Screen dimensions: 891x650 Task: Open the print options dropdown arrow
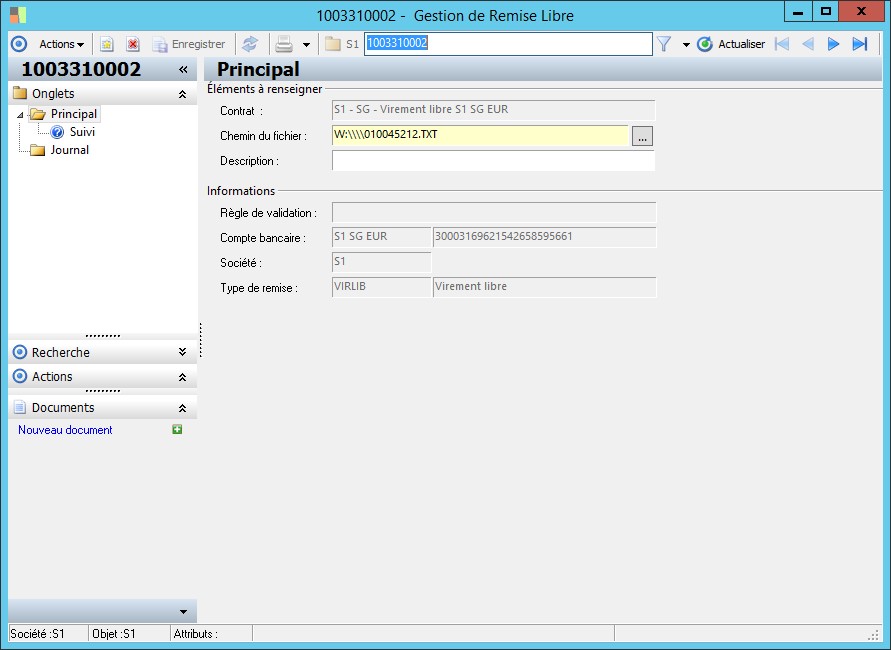[306, 45]
